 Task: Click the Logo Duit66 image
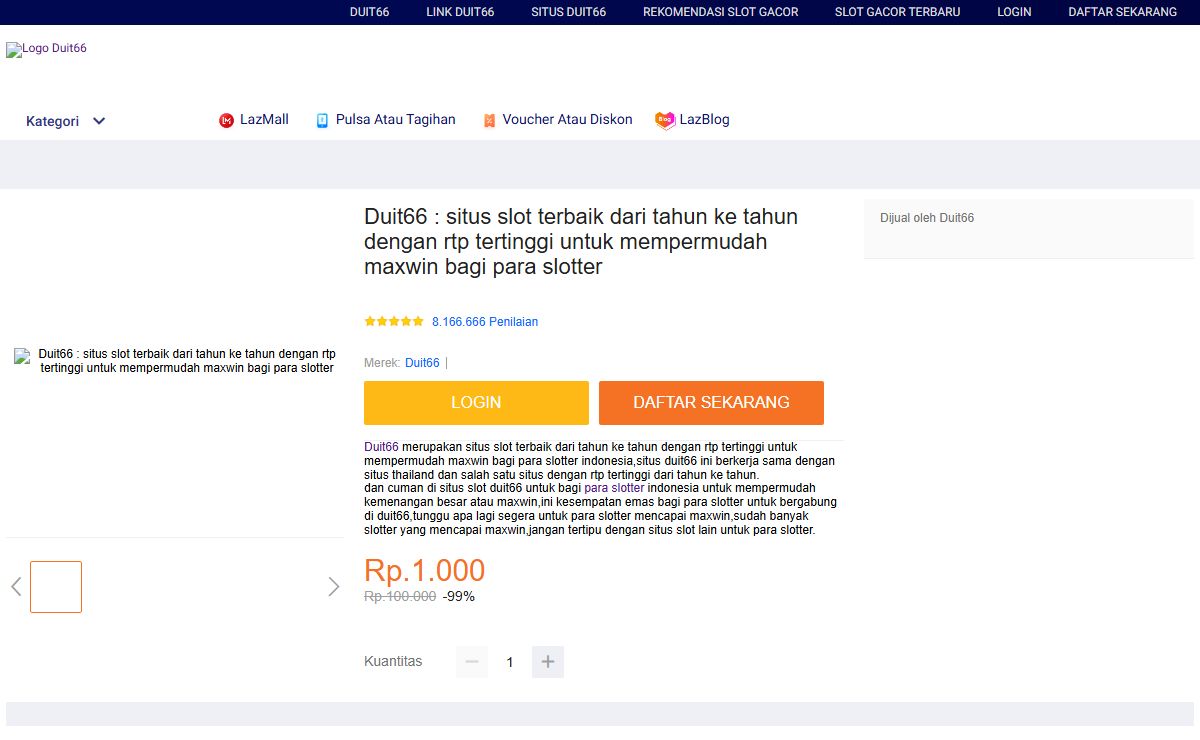(x=46, y=49)
